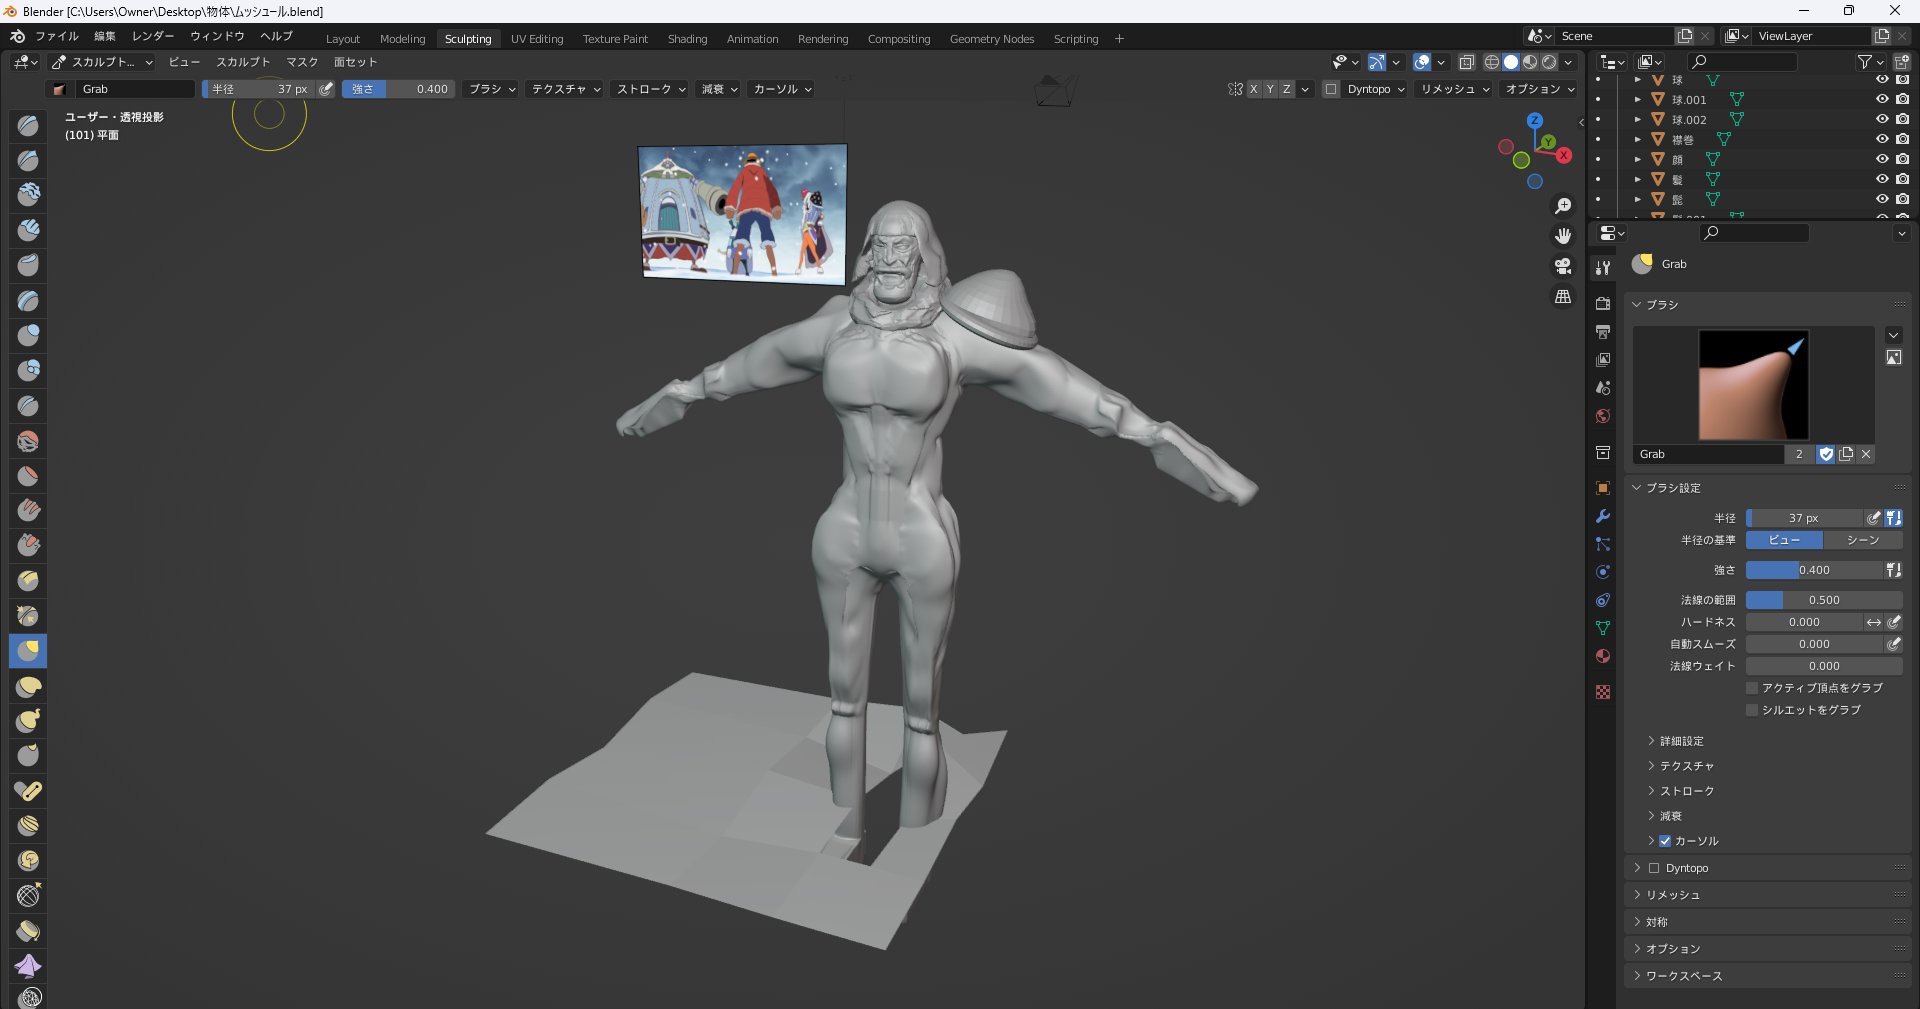Enable the シルエットをグラブ checkbox
Viewport: 1920px width, 1009px height.
pyautogui.click(x=1752, y=710)
